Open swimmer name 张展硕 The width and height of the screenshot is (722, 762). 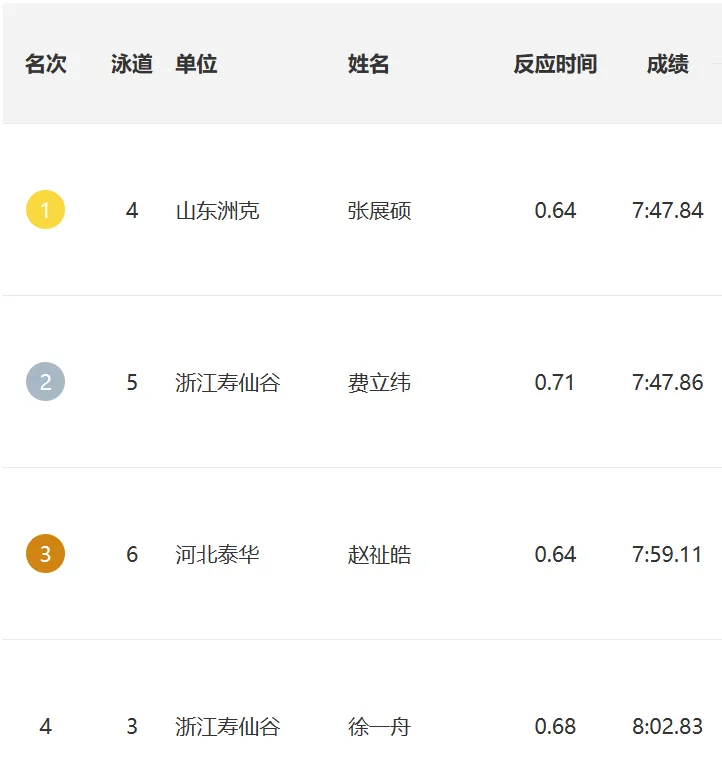point(379,210)
